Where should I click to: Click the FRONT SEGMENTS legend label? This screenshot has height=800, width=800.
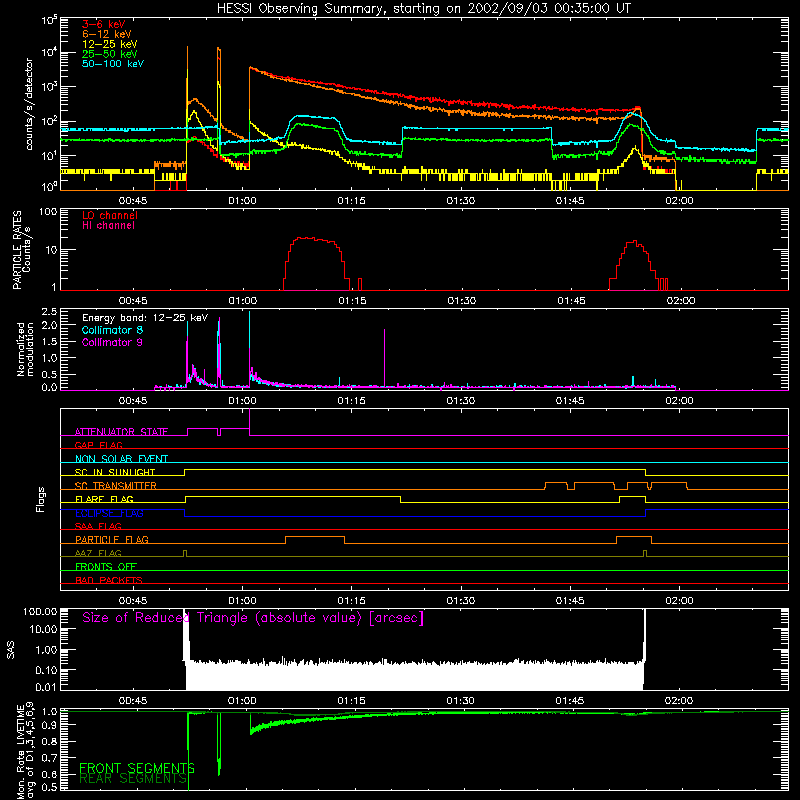[137, 768]
